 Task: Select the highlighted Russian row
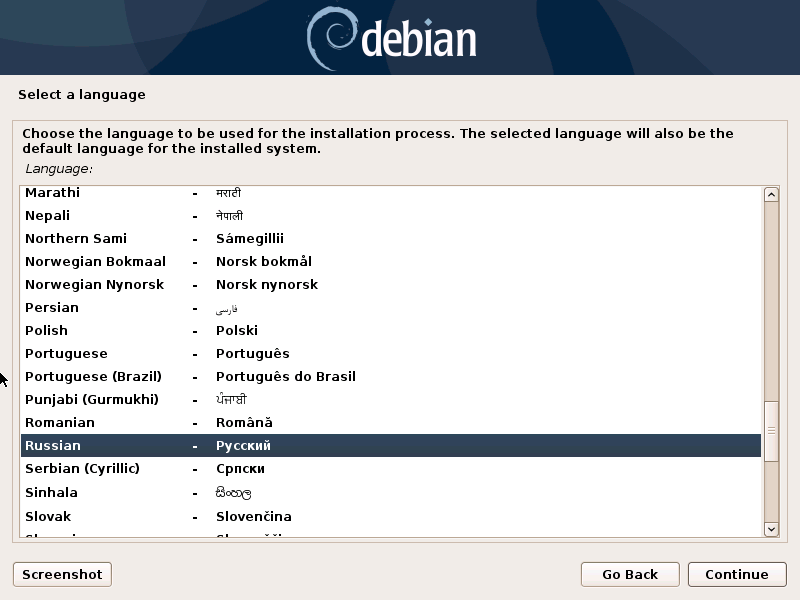(x=391, y=445)
